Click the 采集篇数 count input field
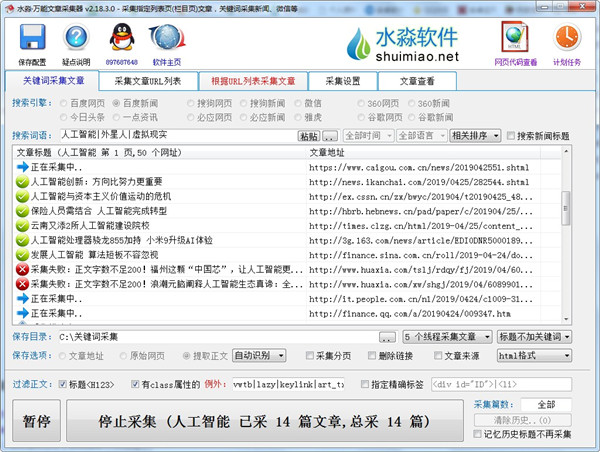 tap(546, 405)
